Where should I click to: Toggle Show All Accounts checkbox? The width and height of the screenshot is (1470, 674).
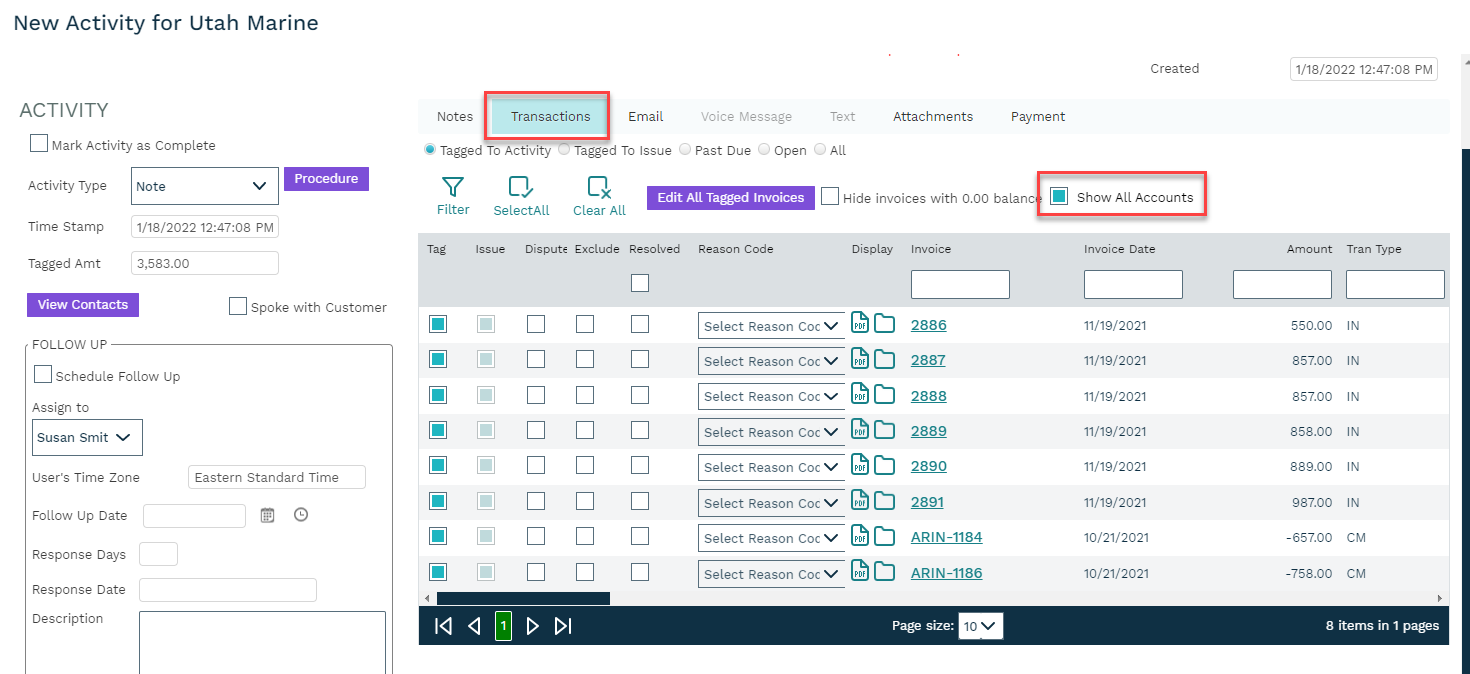click(x=1059, y=197)
